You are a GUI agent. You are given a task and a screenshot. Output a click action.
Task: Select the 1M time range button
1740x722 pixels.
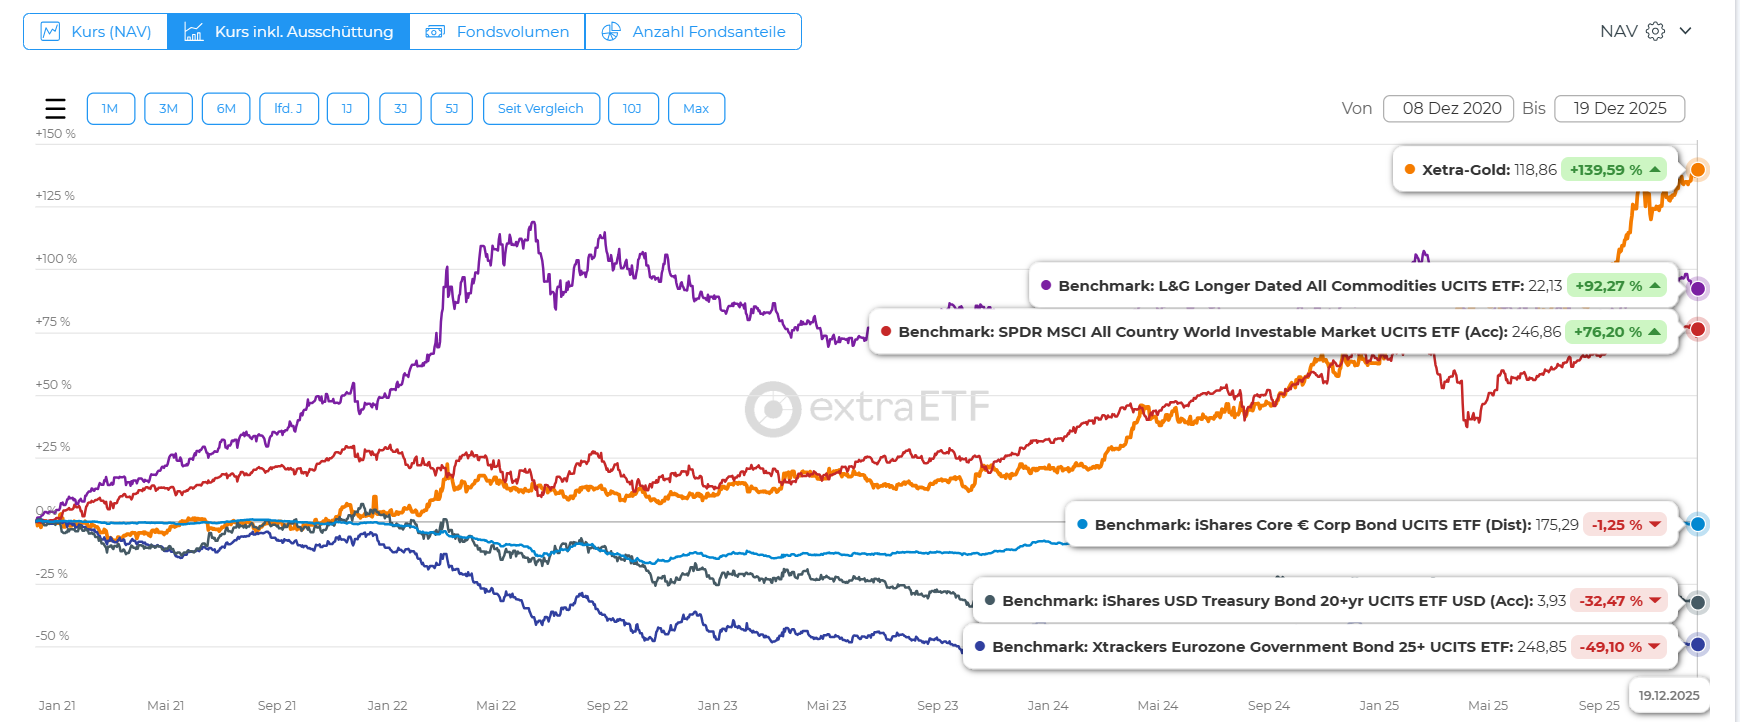pyautogui.click(x=110, y=108)
